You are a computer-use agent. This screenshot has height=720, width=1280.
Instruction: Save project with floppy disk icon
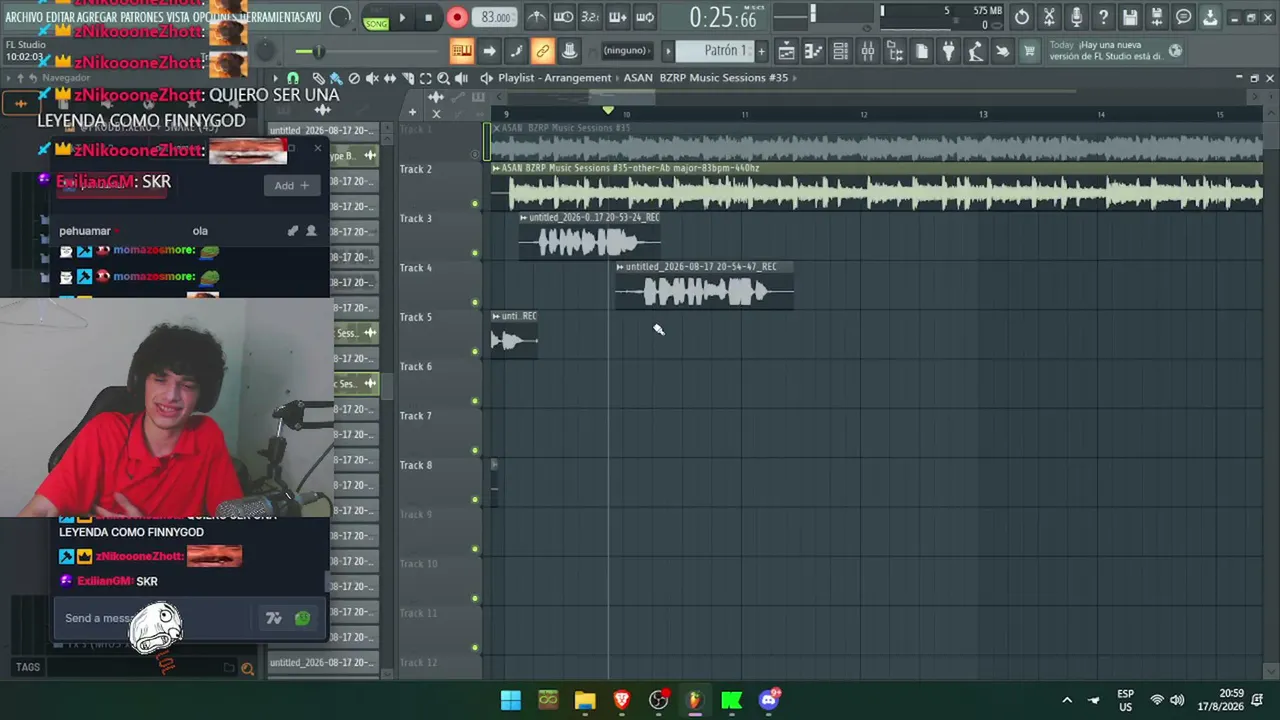[x=1130, y=17]
